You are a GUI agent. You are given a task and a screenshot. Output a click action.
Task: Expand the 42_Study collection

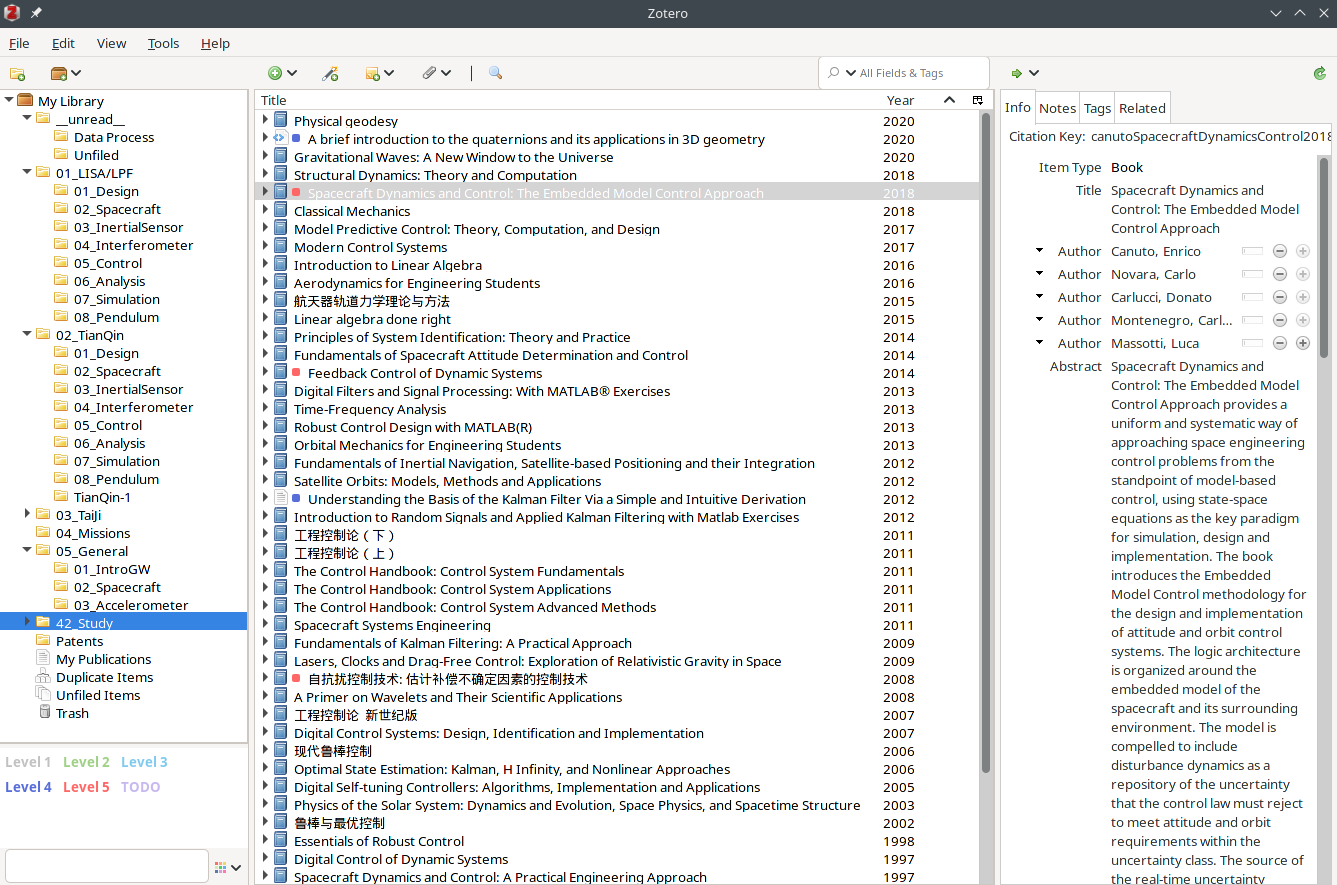point(27,622)
